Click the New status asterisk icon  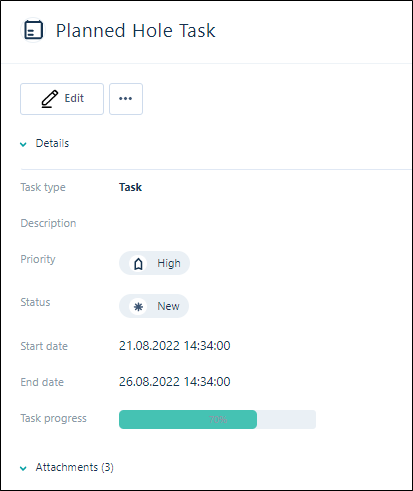click(138, 306)
